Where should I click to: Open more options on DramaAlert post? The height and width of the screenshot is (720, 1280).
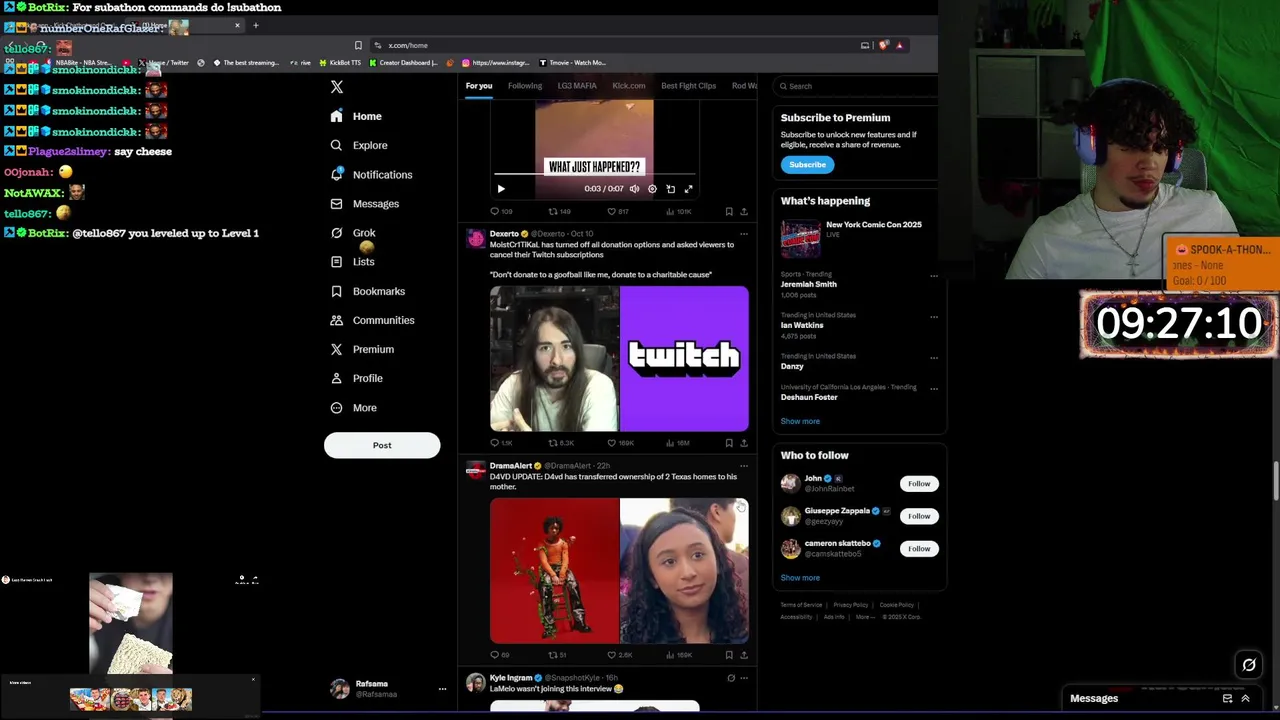(x=743, y=466)
